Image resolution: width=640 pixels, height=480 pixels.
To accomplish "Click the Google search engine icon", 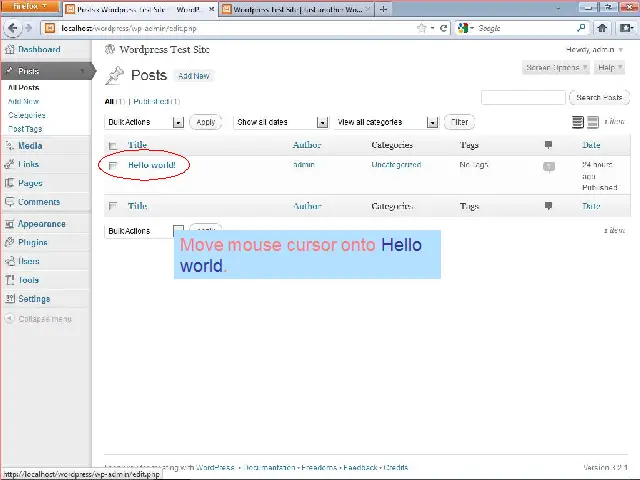I will pos(463,28).
